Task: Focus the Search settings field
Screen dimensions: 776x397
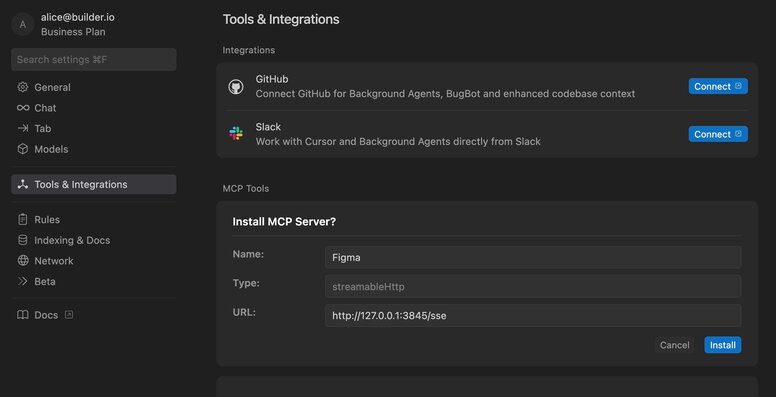Action: (94, 59)
